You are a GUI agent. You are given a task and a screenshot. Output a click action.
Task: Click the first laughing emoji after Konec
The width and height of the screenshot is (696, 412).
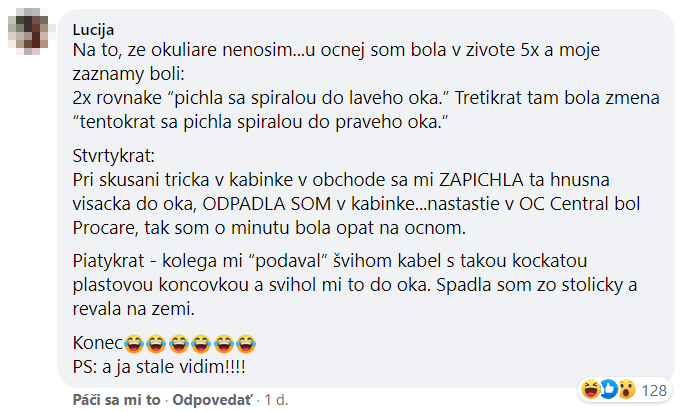point(134,344)
